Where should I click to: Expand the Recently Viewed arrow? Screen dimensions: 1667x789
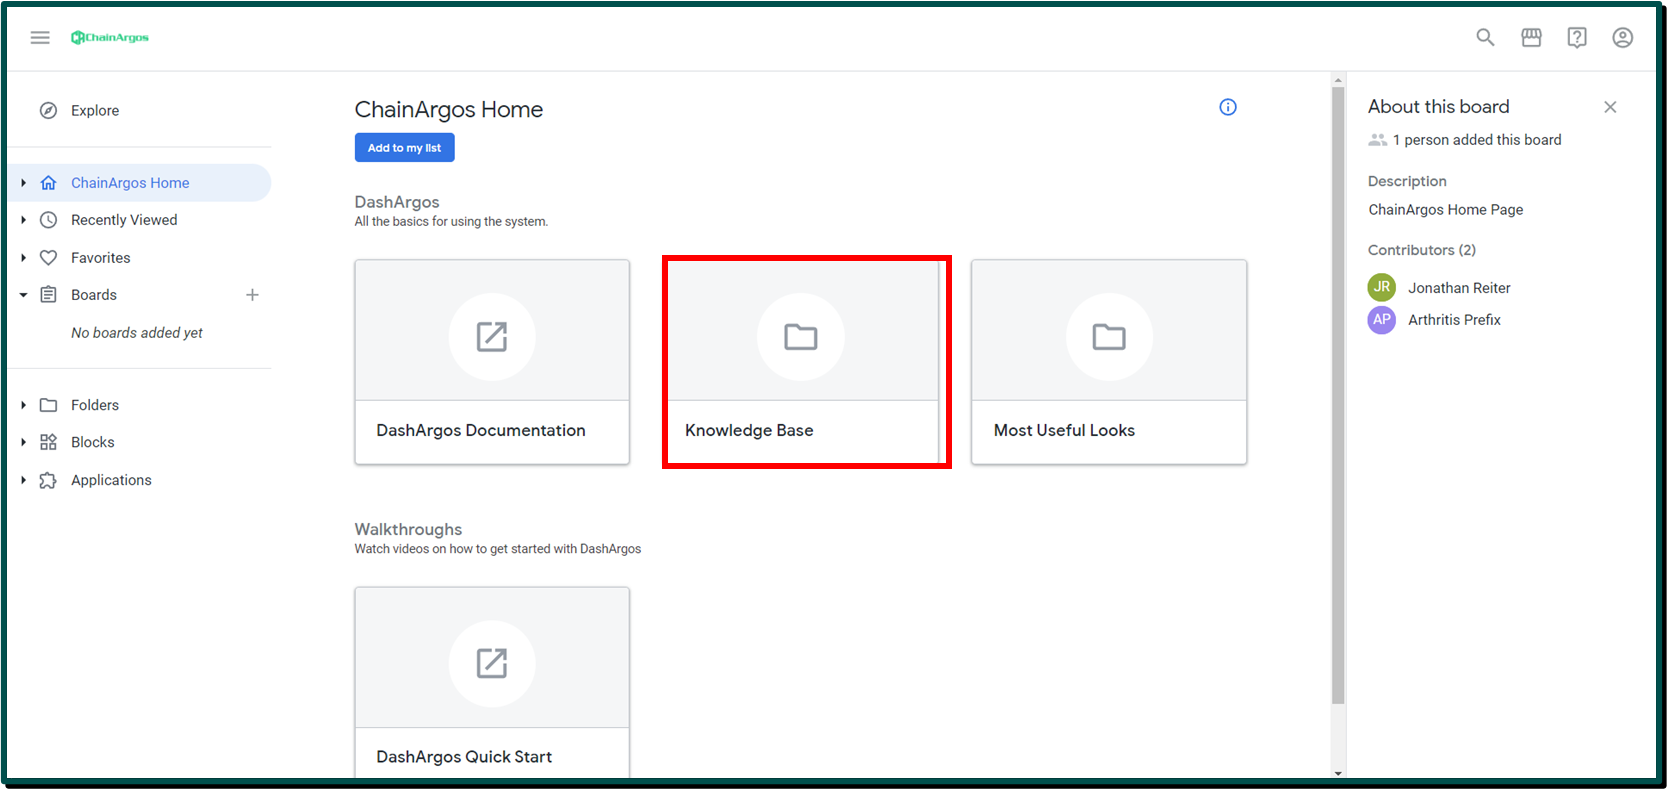click(x=23, y=220)
